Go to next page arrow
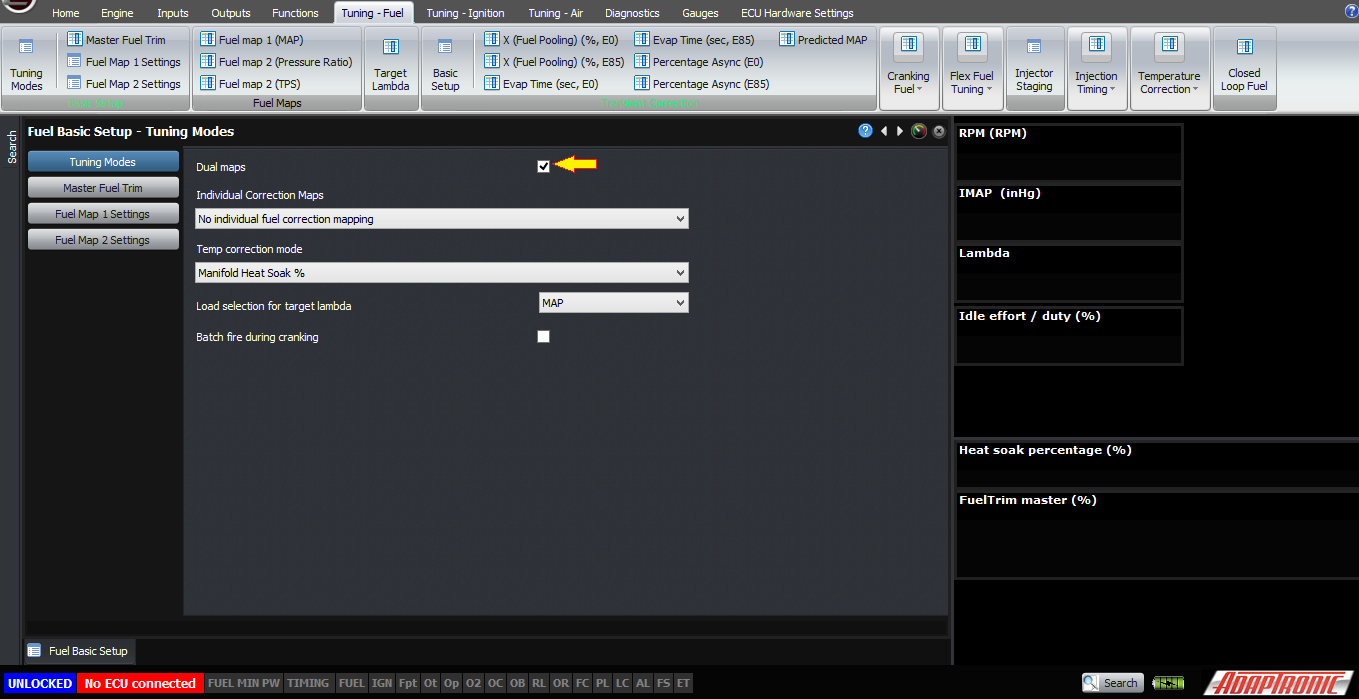Viewport: 1359px width, 699px height. point(900,131)
